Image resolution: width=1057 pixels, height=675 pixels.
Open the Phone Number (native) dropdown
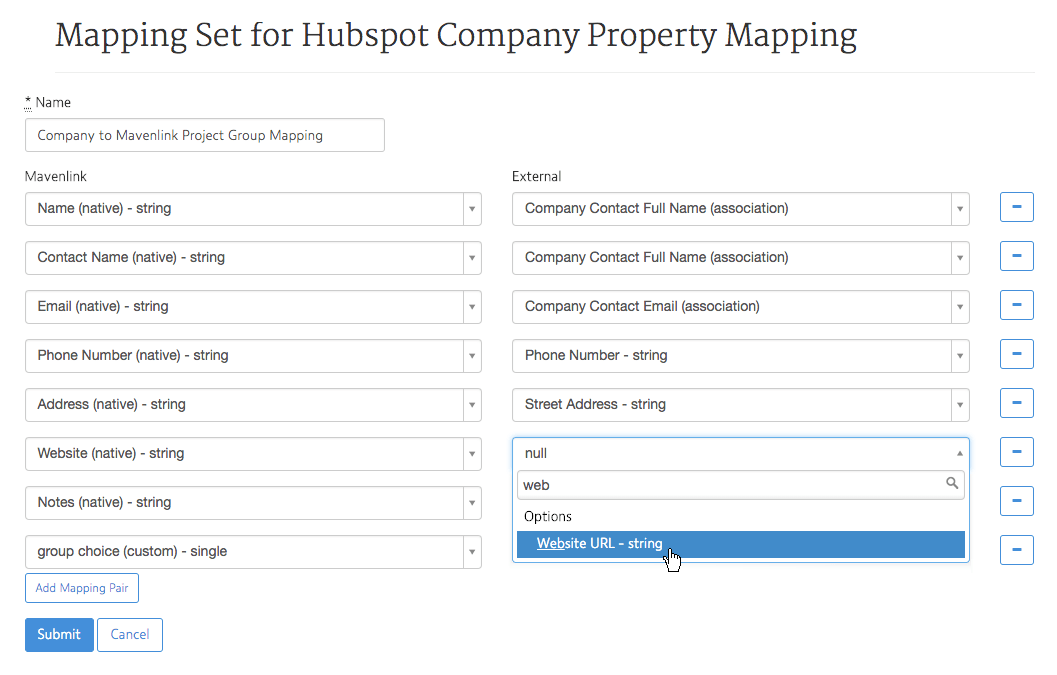253,356
